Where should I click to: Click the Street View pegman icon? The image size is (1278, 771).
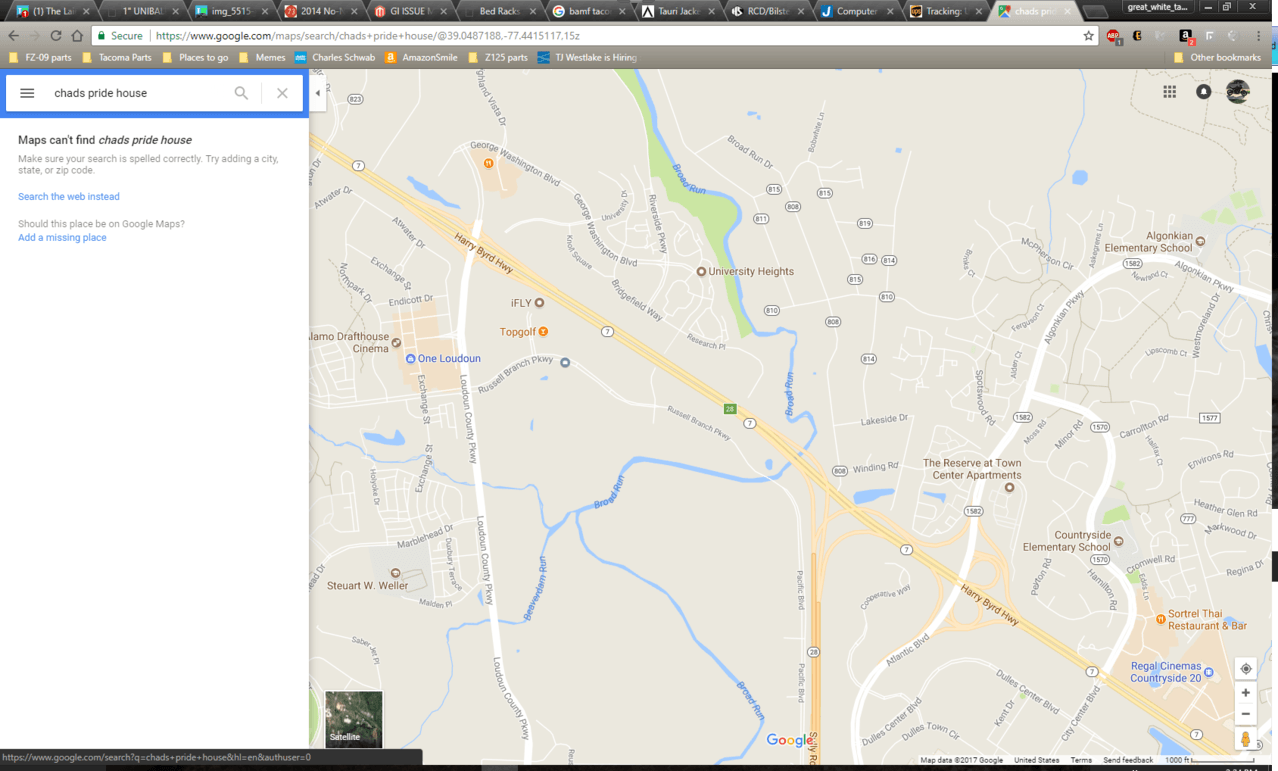click(1245, 740)
